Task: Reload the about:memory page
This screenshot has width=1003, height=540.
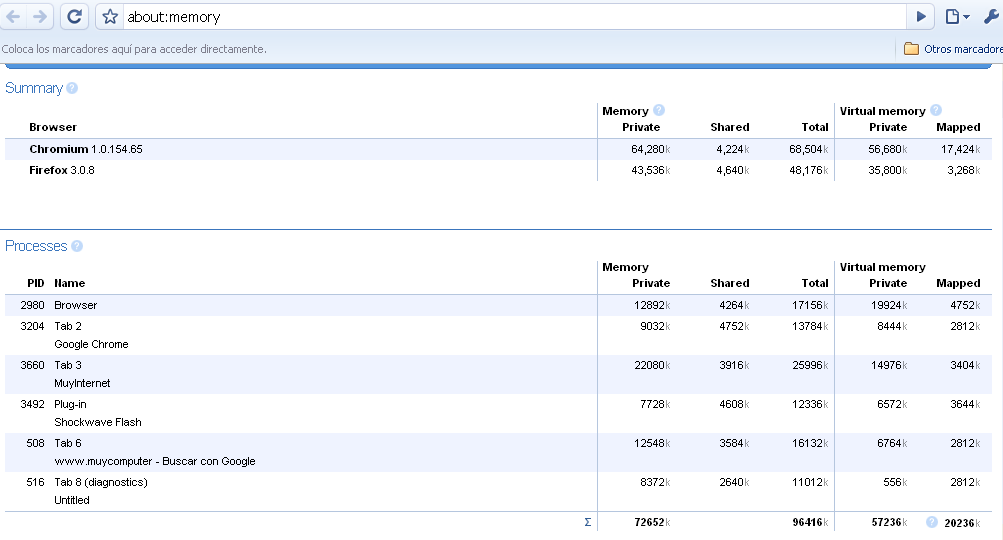Action: pyautogui.click(x=74, y=16)
